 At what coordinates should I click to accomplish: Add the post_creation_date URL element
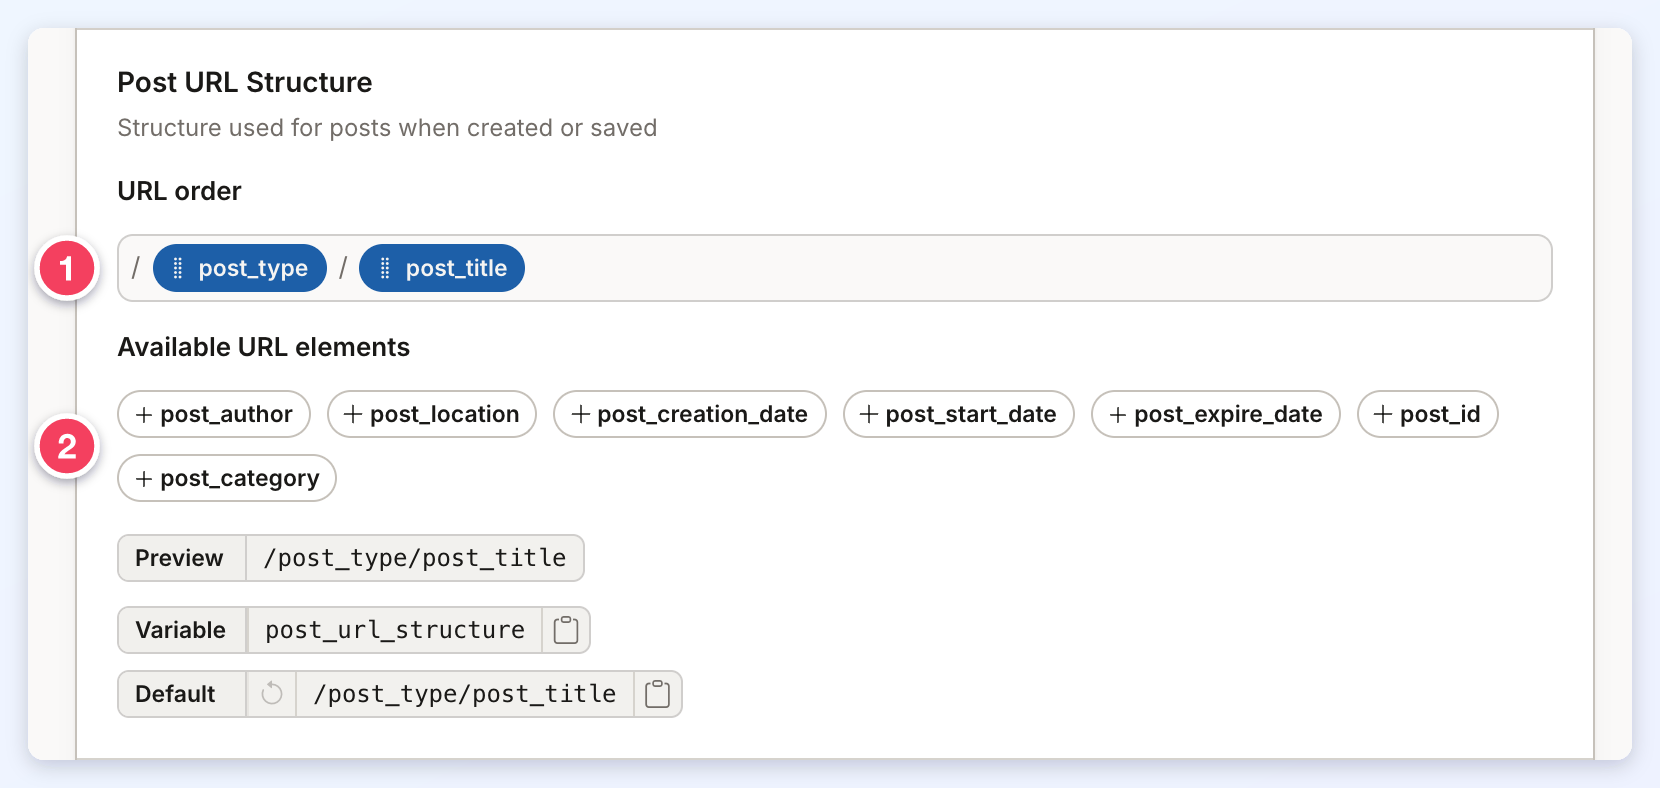click(x=690, y=414)
